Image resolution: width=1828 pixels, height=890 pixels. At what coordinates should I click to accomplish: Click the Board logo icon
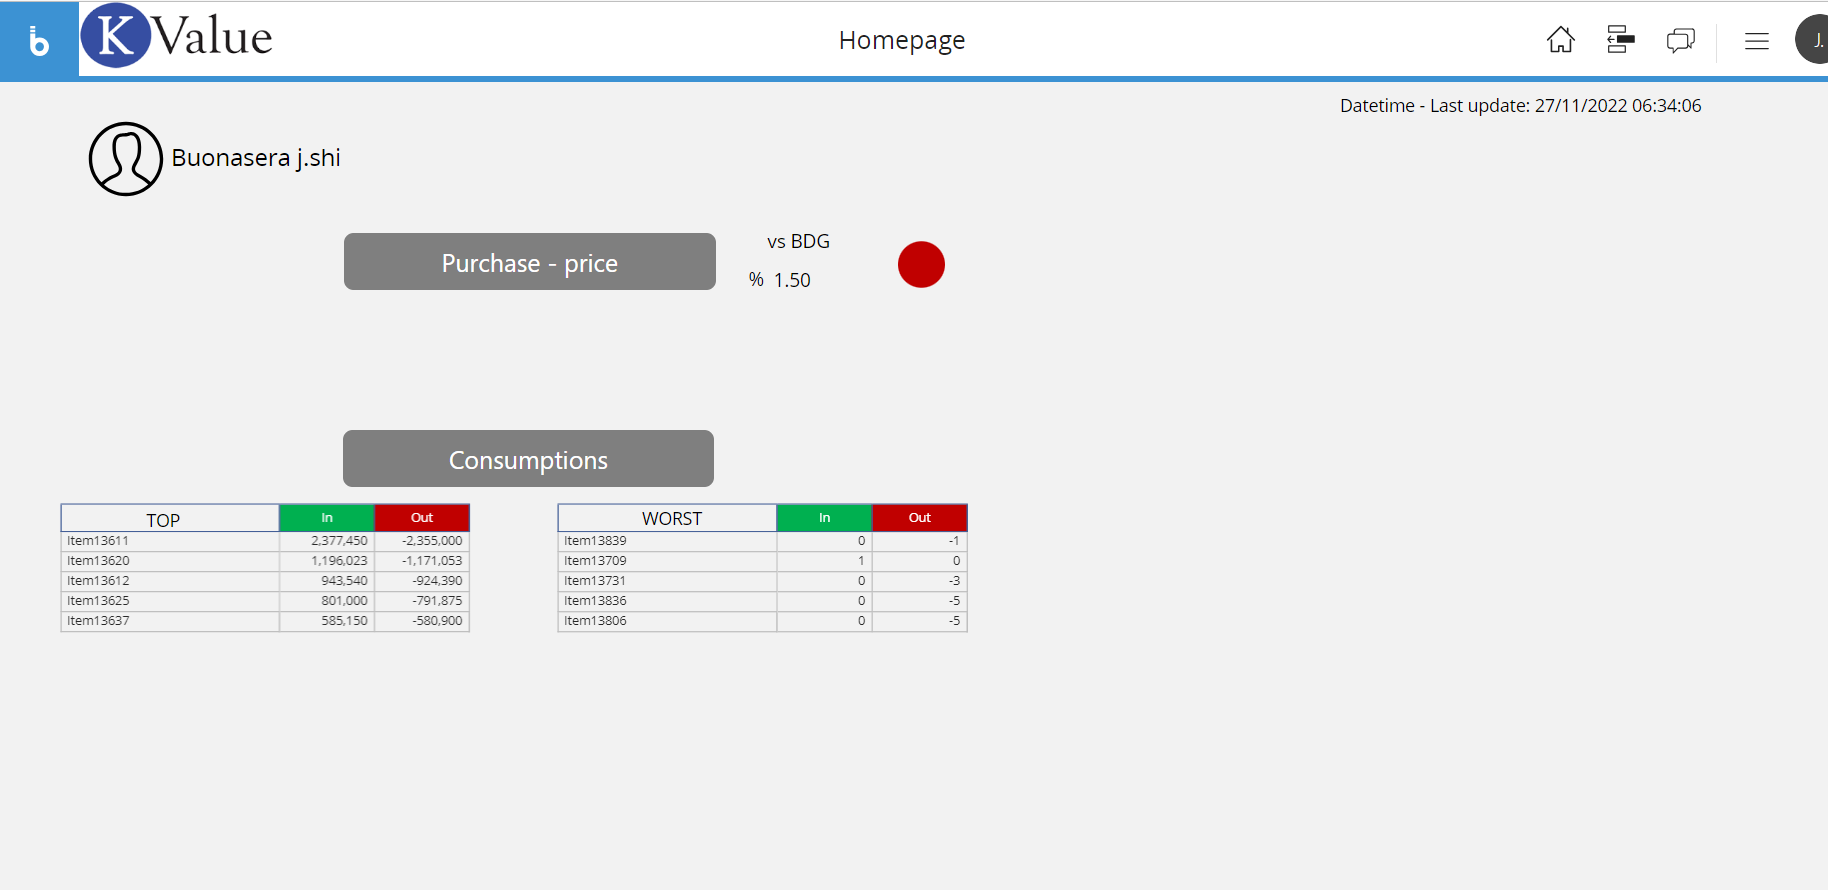coord(39,40)
